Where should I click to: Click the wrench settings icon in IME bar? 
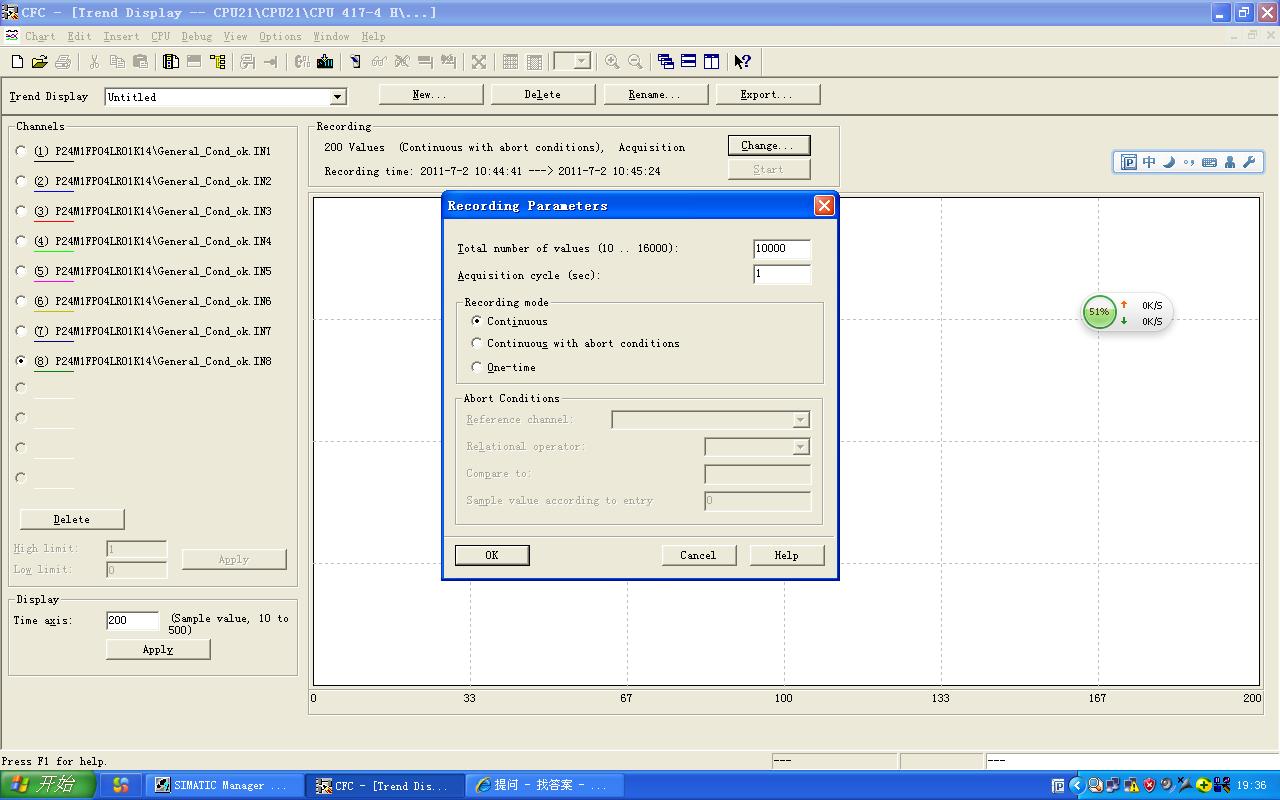[1250, 162]
